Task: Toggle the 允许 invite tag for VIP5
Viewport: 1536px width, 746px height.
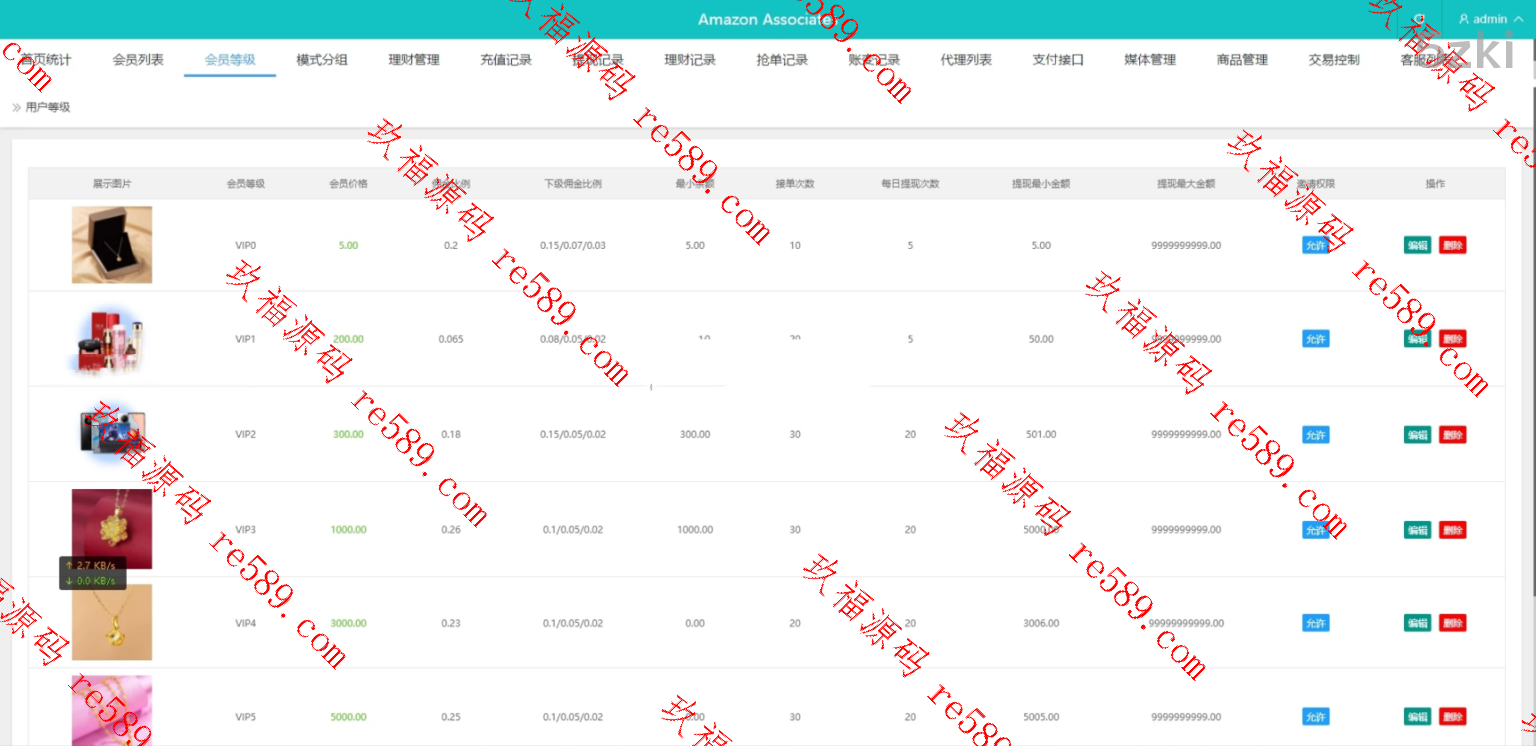Action: 1316,717
